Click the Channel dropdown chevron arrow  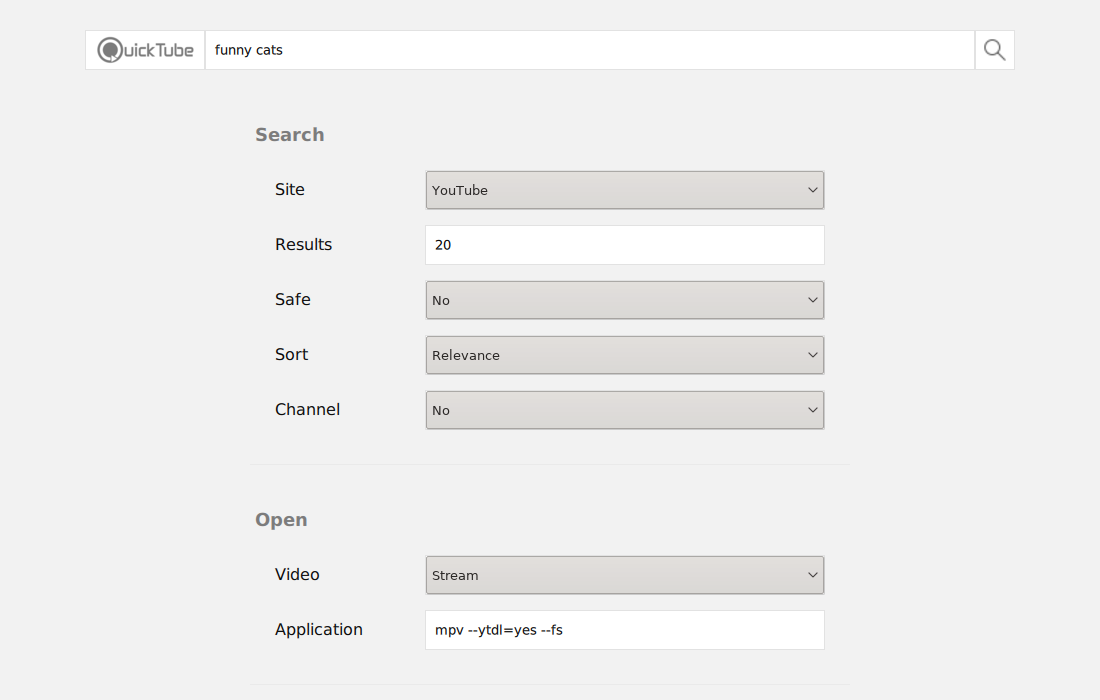812,410
